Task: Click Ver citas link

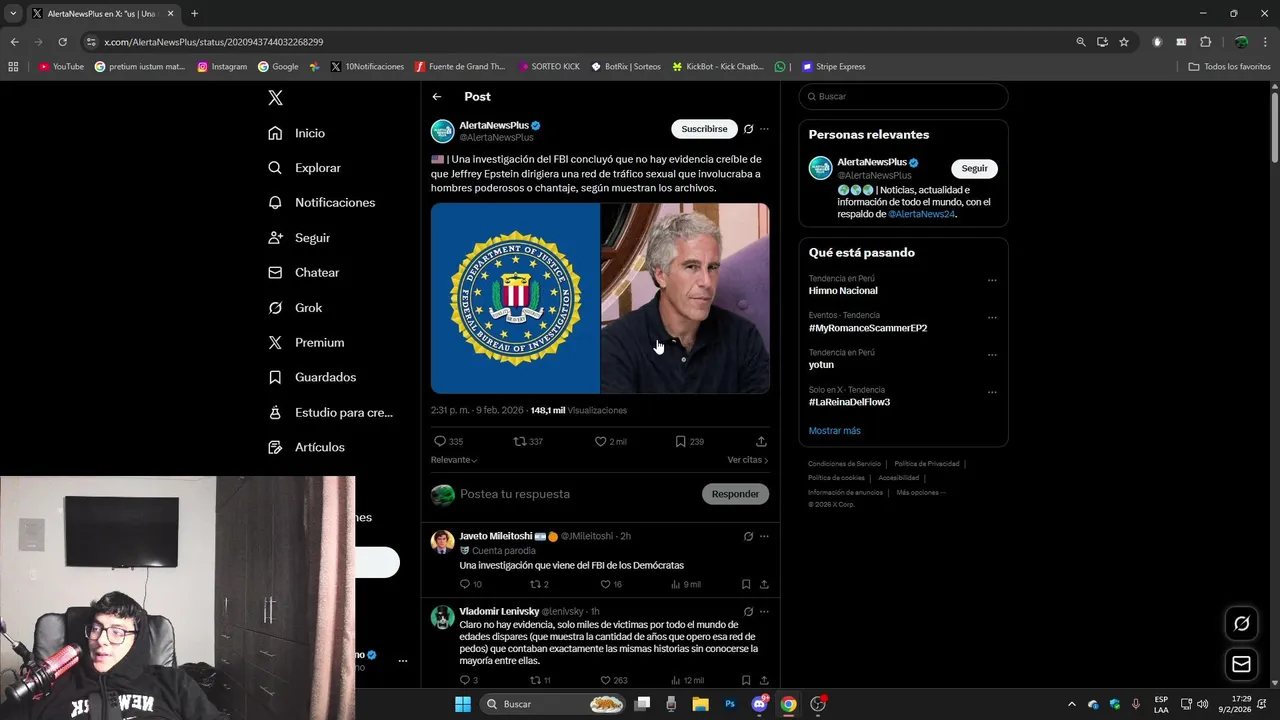Action: [748, 460]
